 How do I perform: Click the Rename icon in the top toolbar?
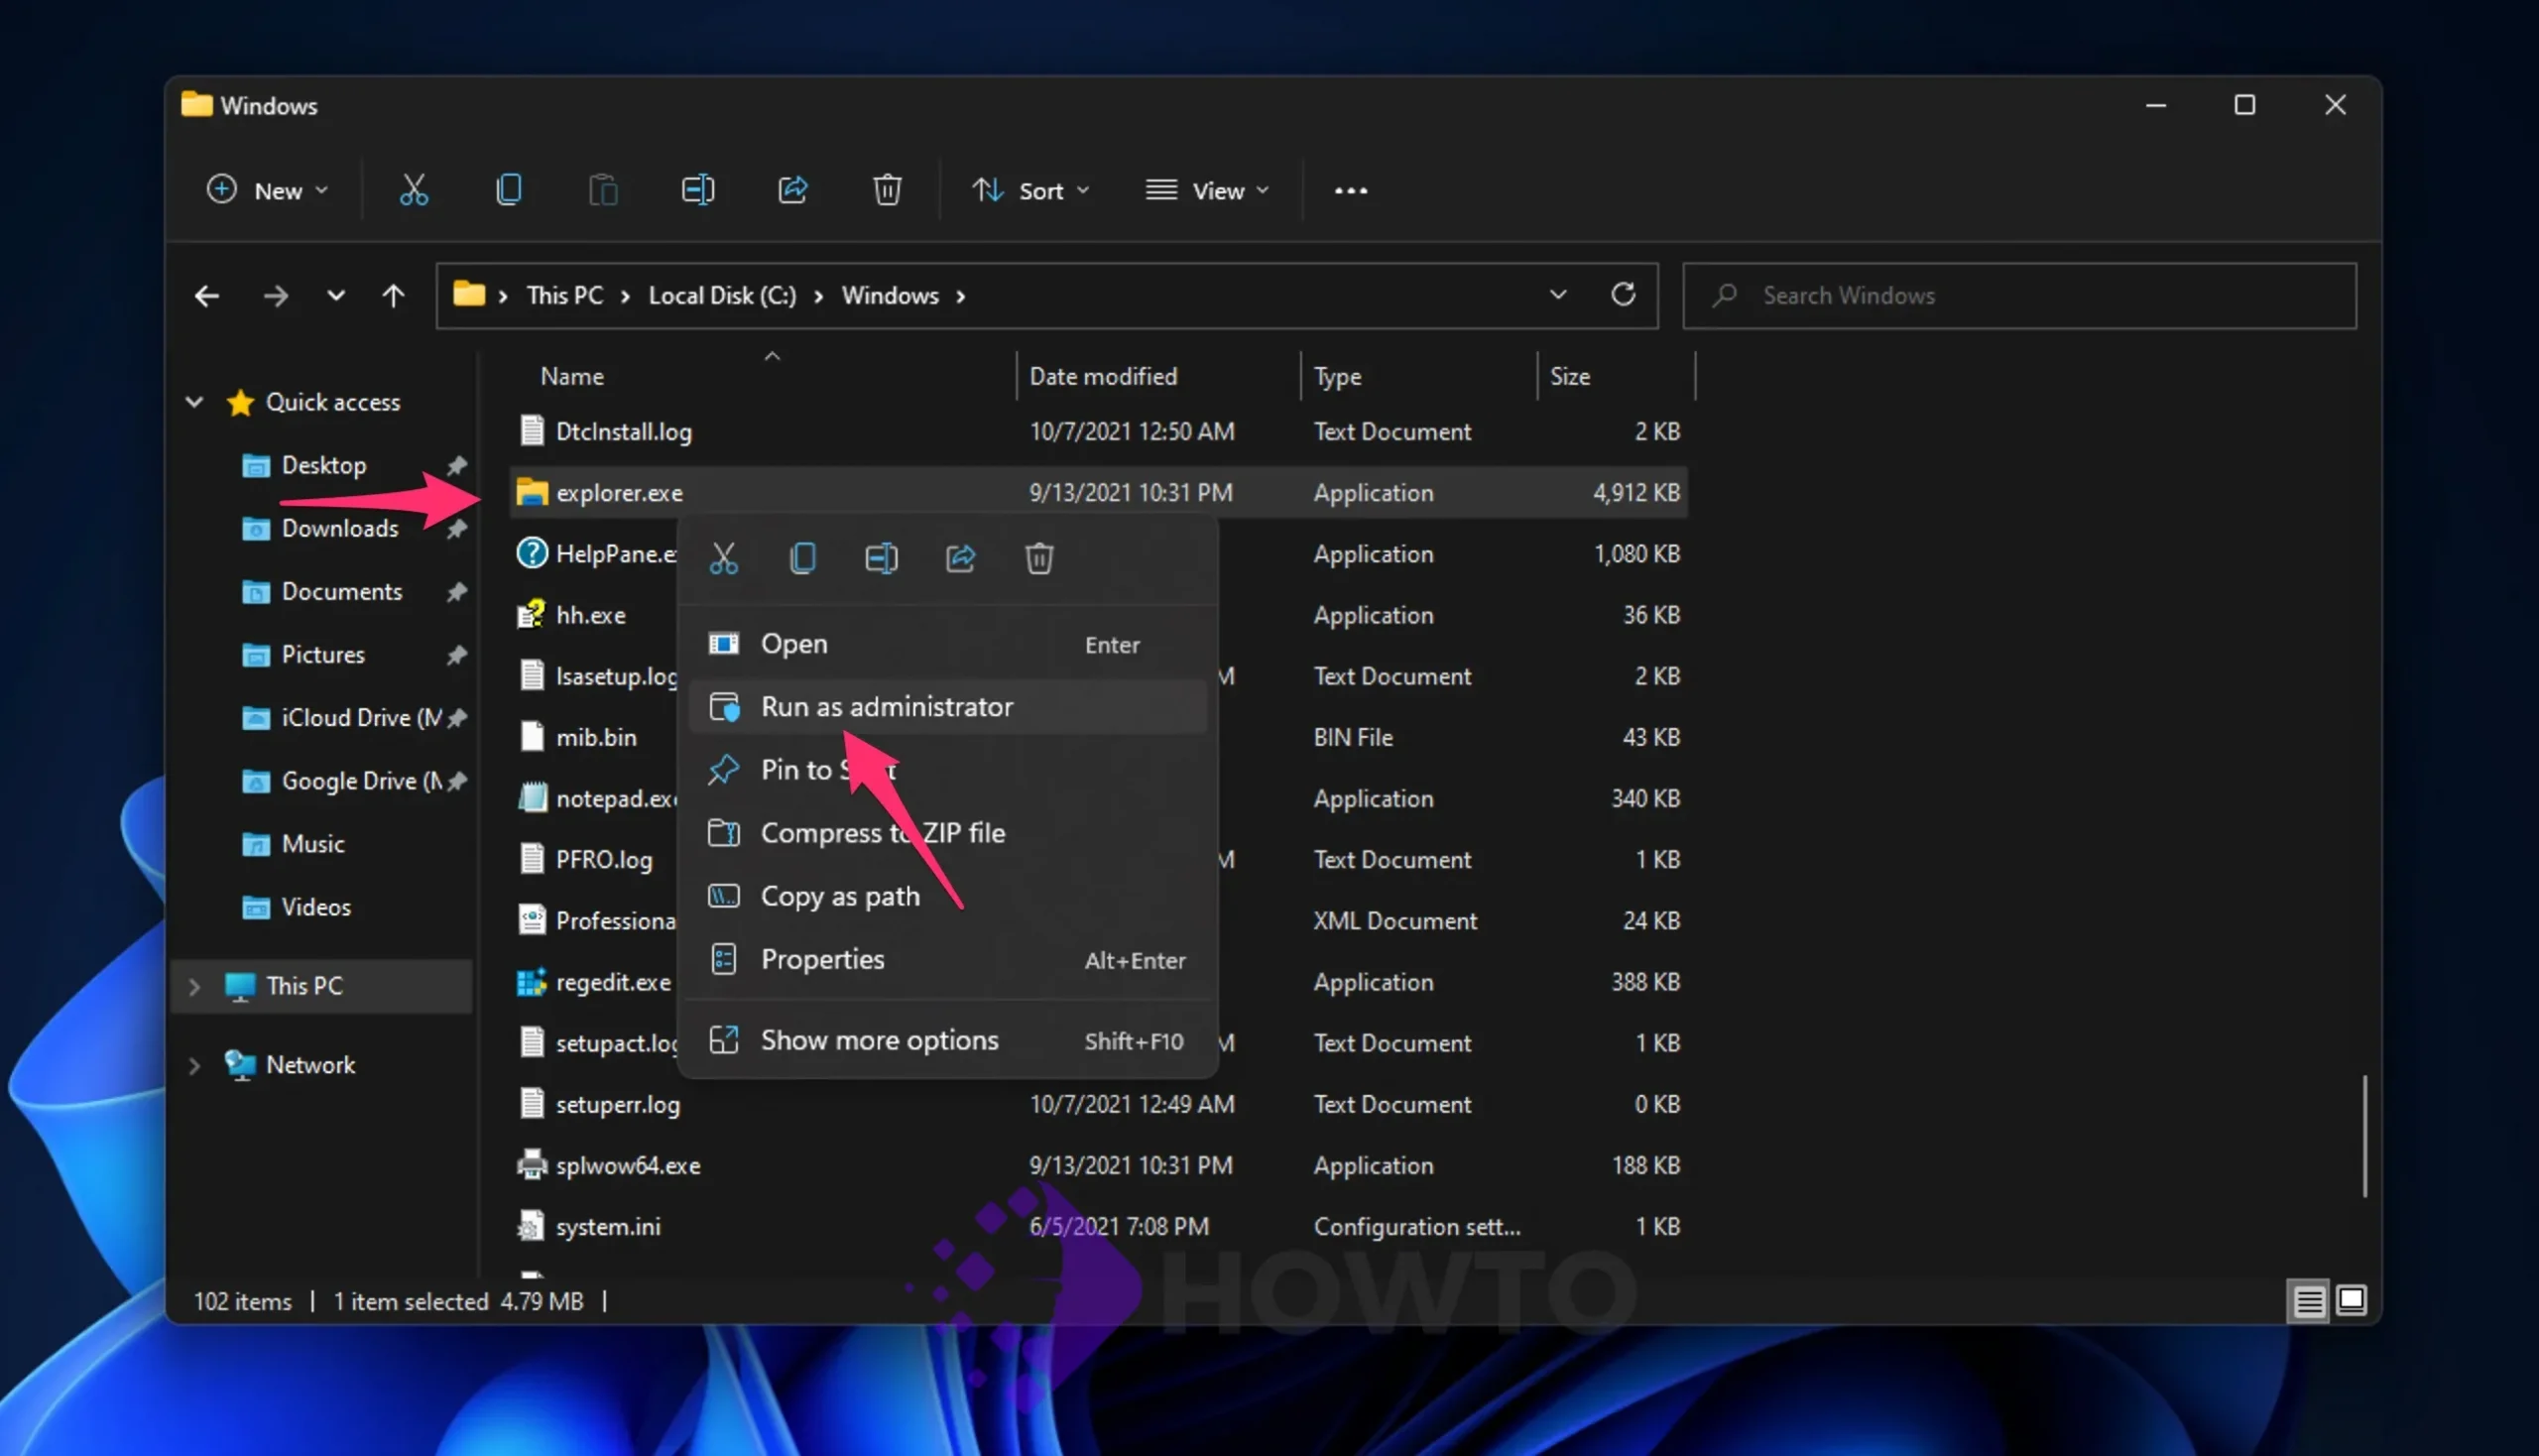[698, 190]
